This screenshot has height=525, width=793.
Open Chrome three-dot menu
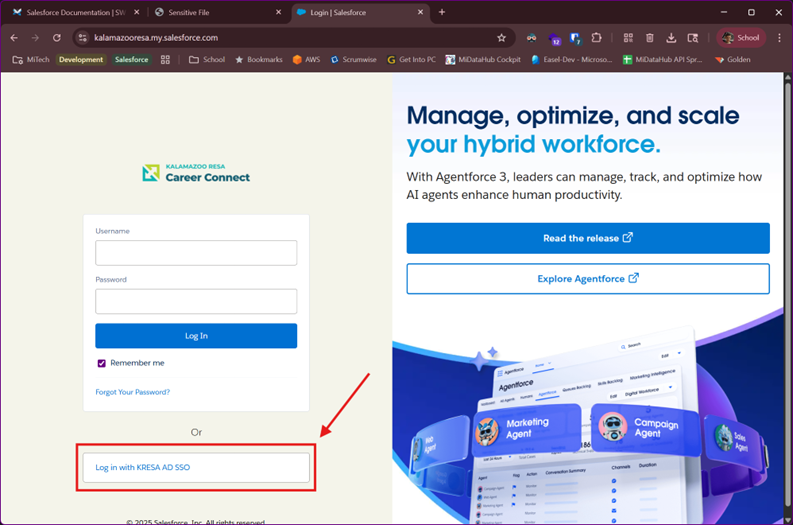[x=779, y=38]
